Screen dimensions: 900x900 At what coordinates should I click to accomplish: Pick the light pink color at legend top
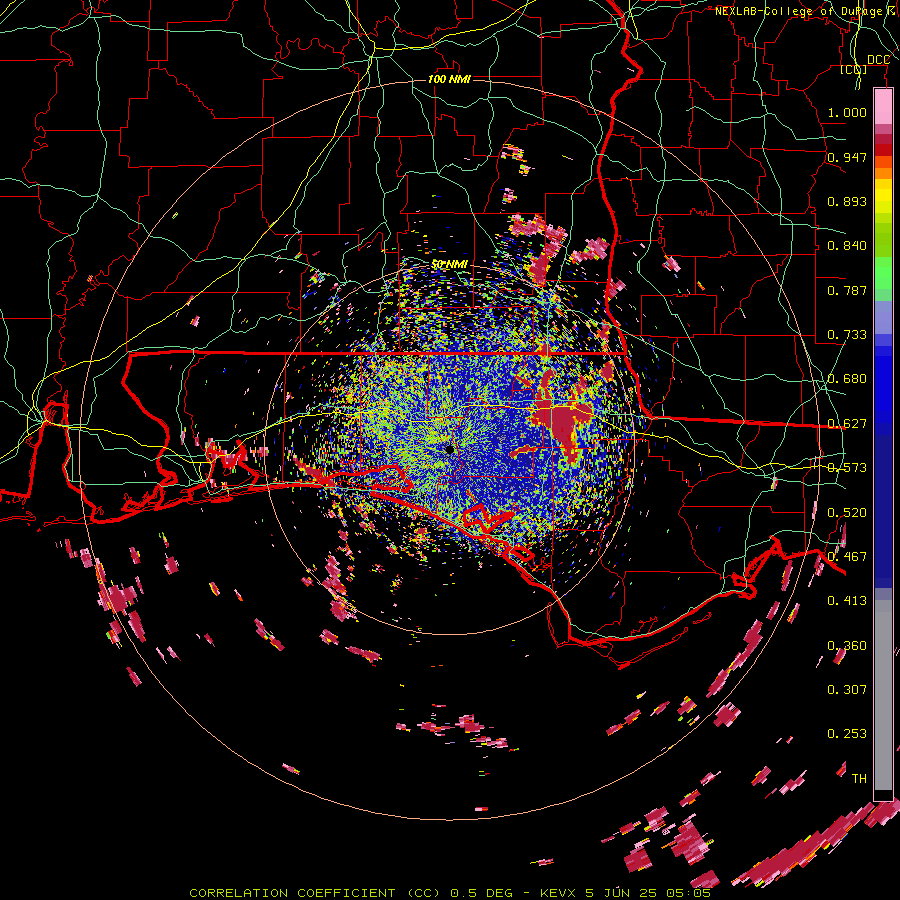(x=883, y=107)
